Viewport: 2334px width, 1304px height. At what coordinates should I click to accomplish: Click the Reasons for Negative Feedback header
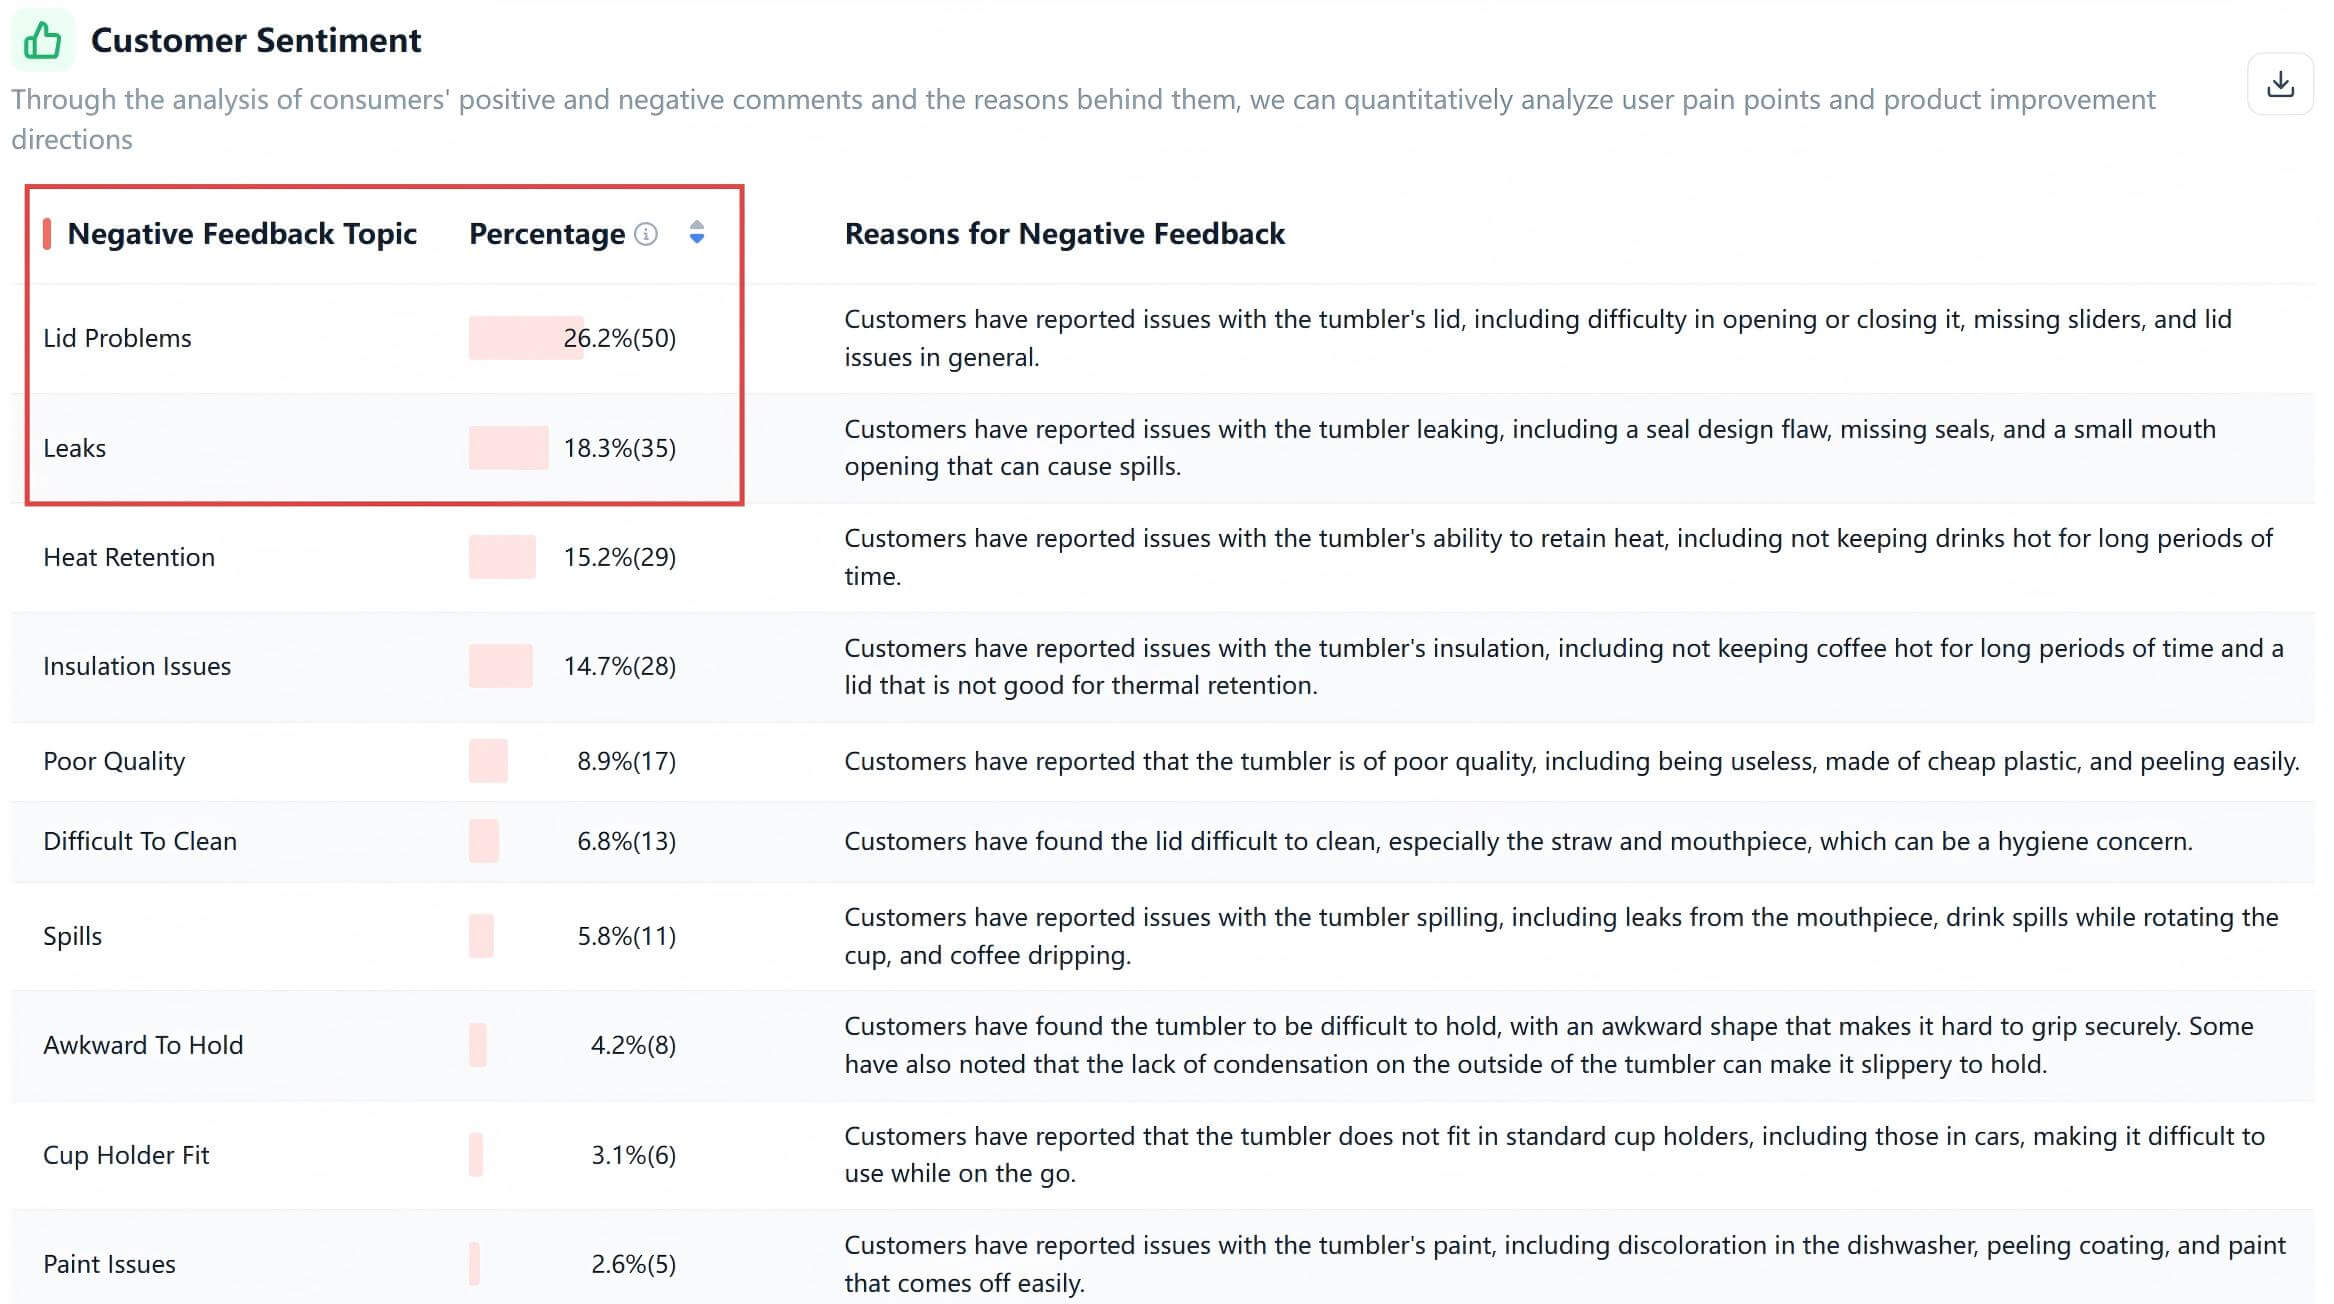(1064, 234)
